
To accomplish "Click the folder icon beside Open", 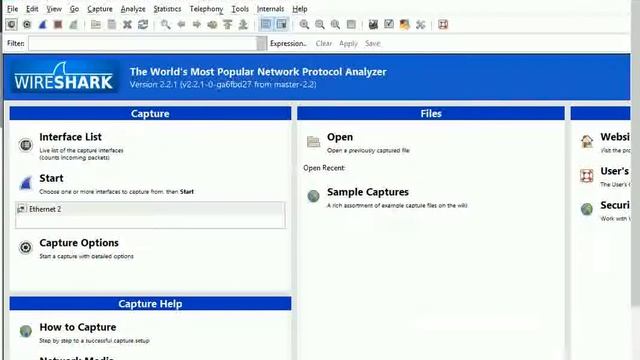I will tap(313, 142).
